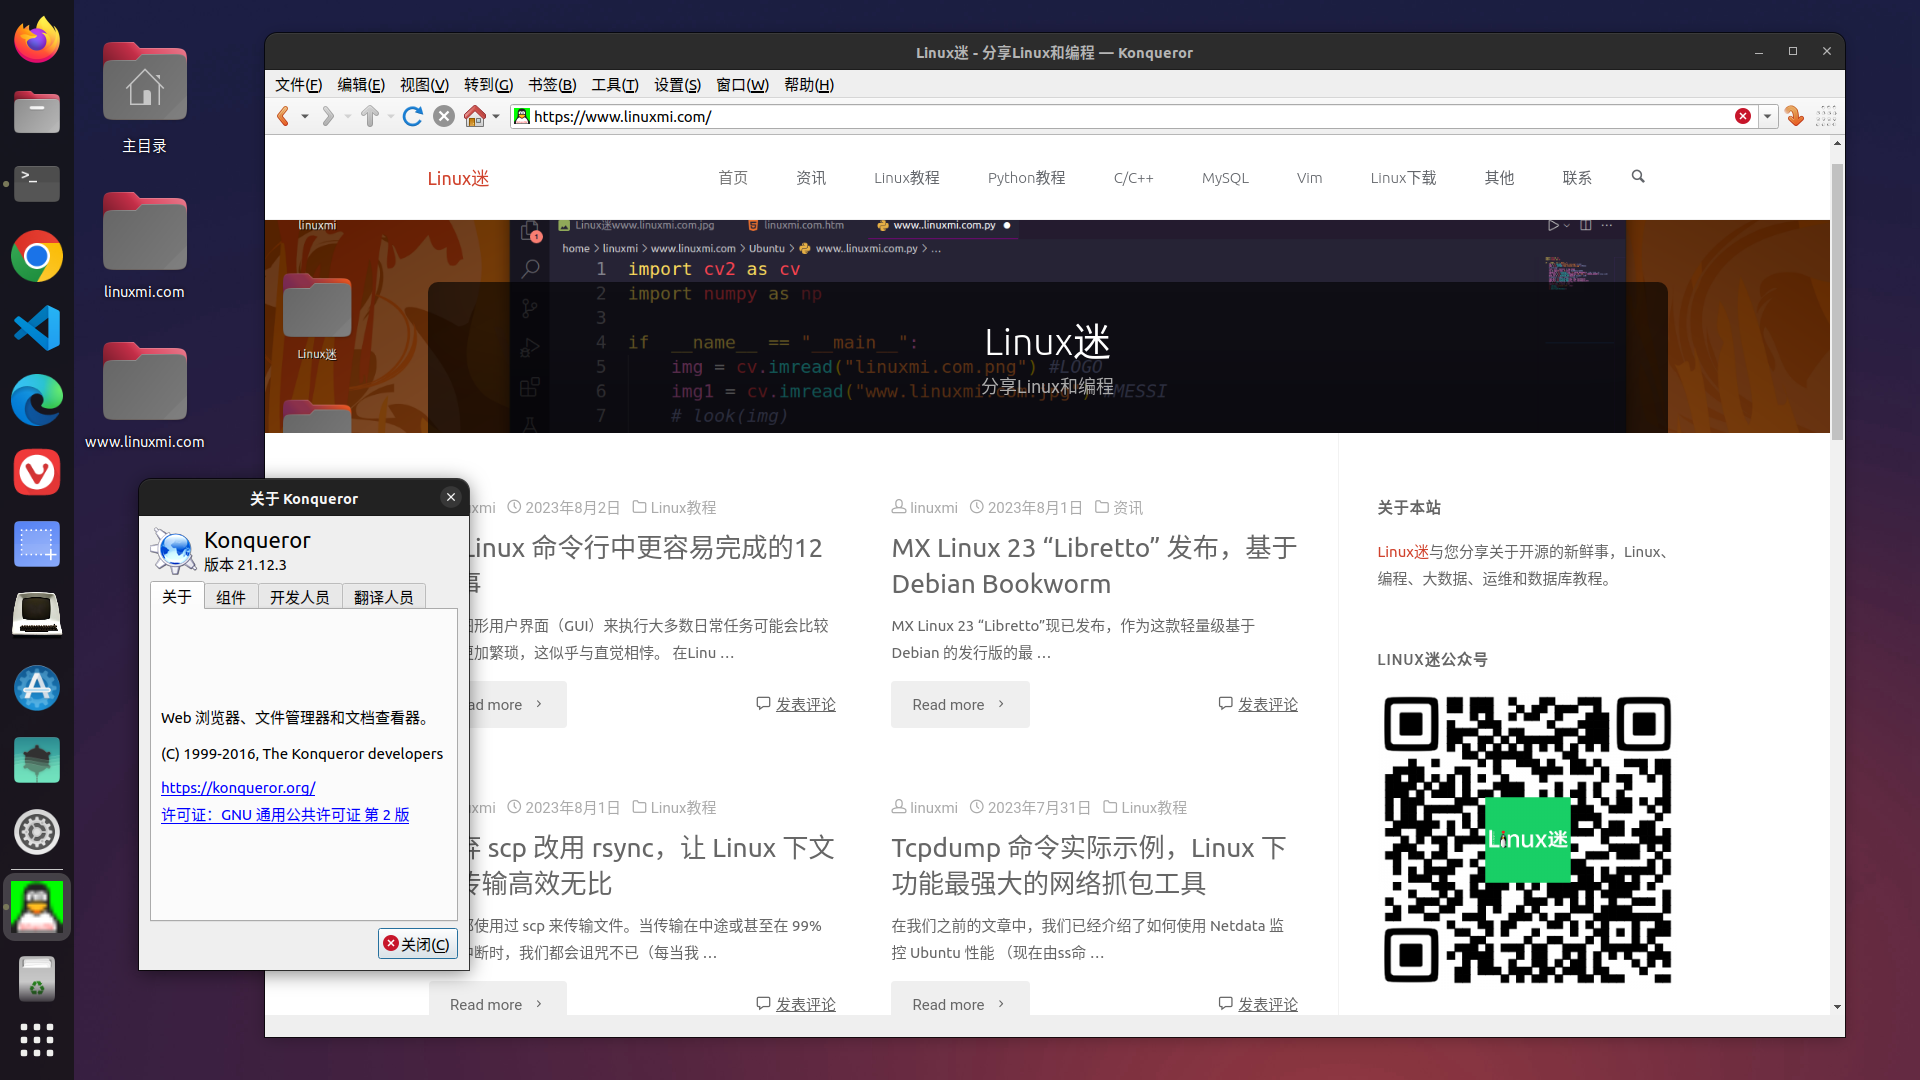Click the Forward arrow in Konqueror toolbar
The image size is (1920, 1080).
coord(327,116)
